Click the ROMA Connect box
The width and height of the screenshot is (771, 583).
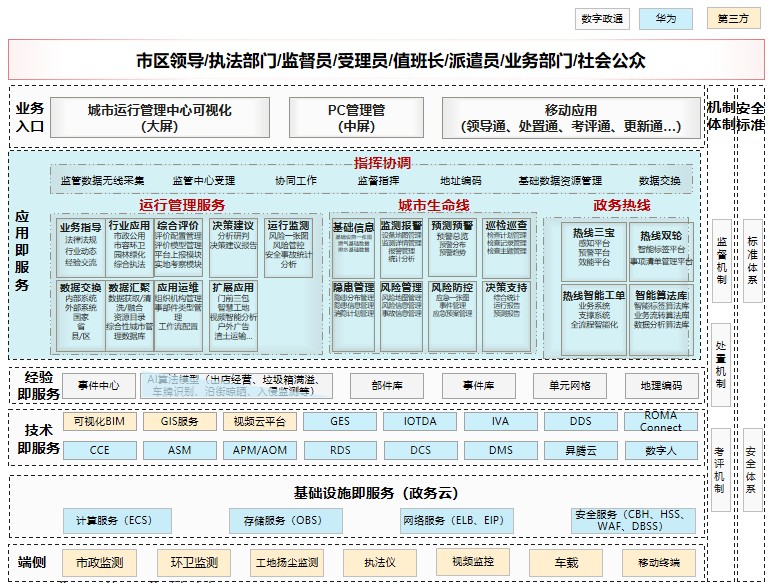coord(661,422)
